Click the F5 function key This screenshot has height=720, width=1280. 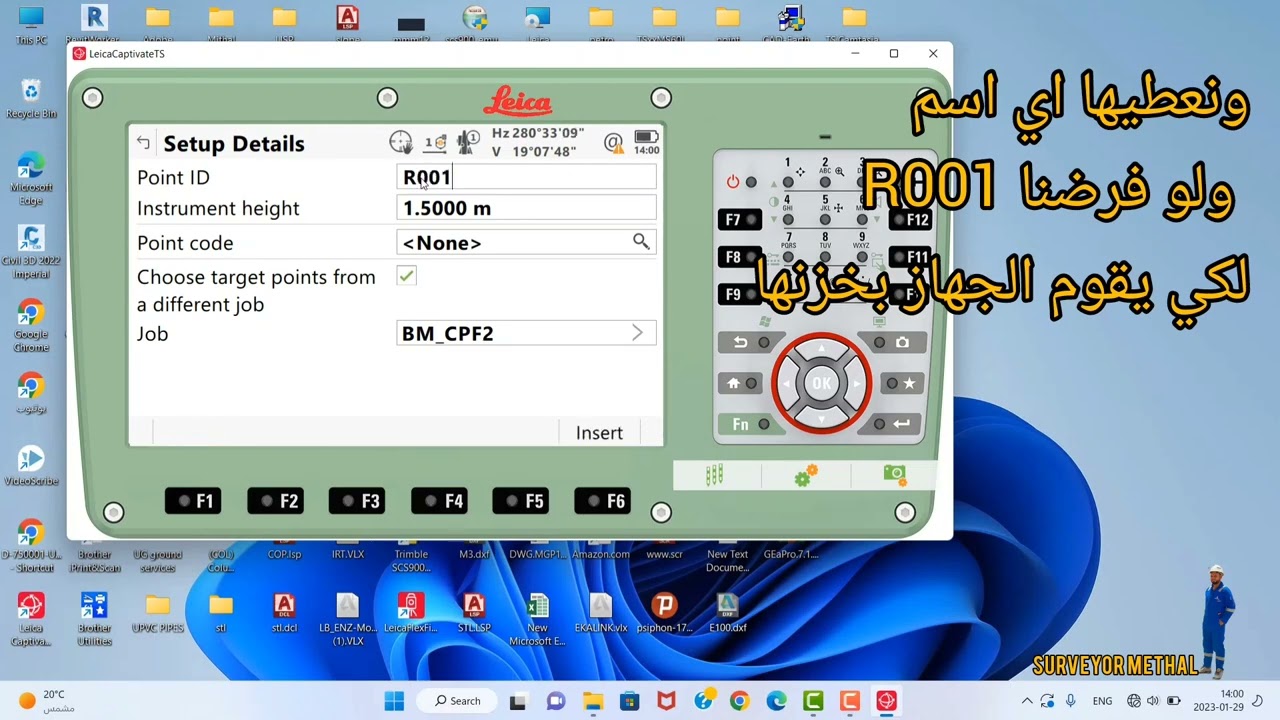coord(521,501)
